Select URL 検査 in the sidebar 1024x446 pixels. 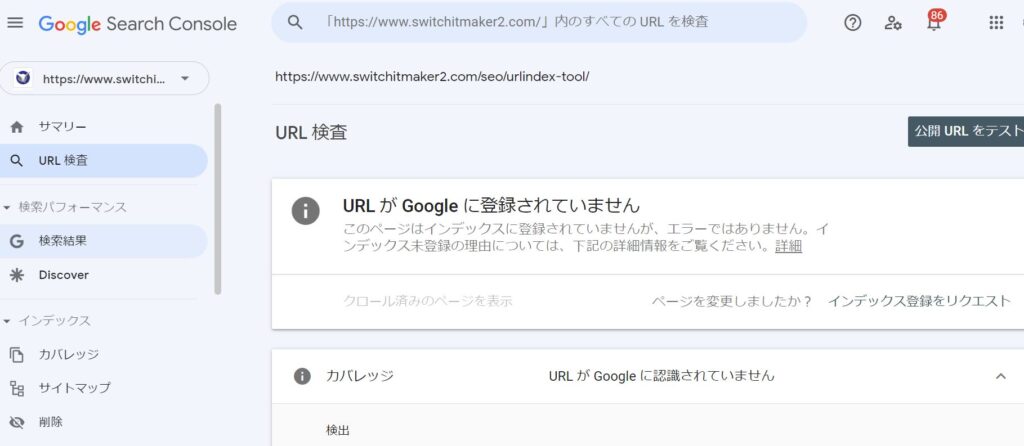tap(104, 161)
